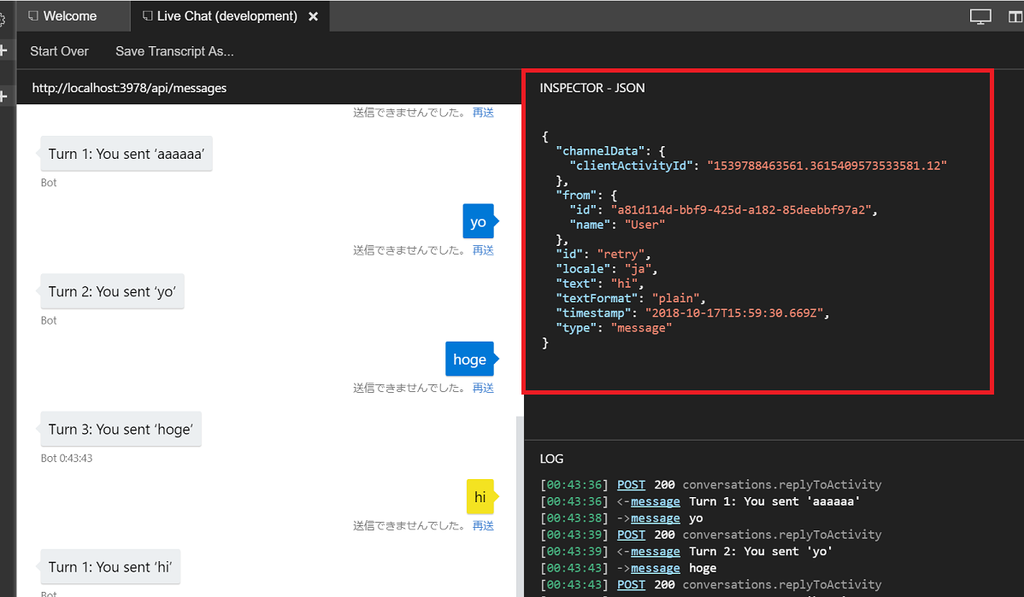Image resolution: width=1024 pixels, height=597 pixels.
Task: Click Save Transcript As...
Action: pyautogui.click(x=174, y=51)
